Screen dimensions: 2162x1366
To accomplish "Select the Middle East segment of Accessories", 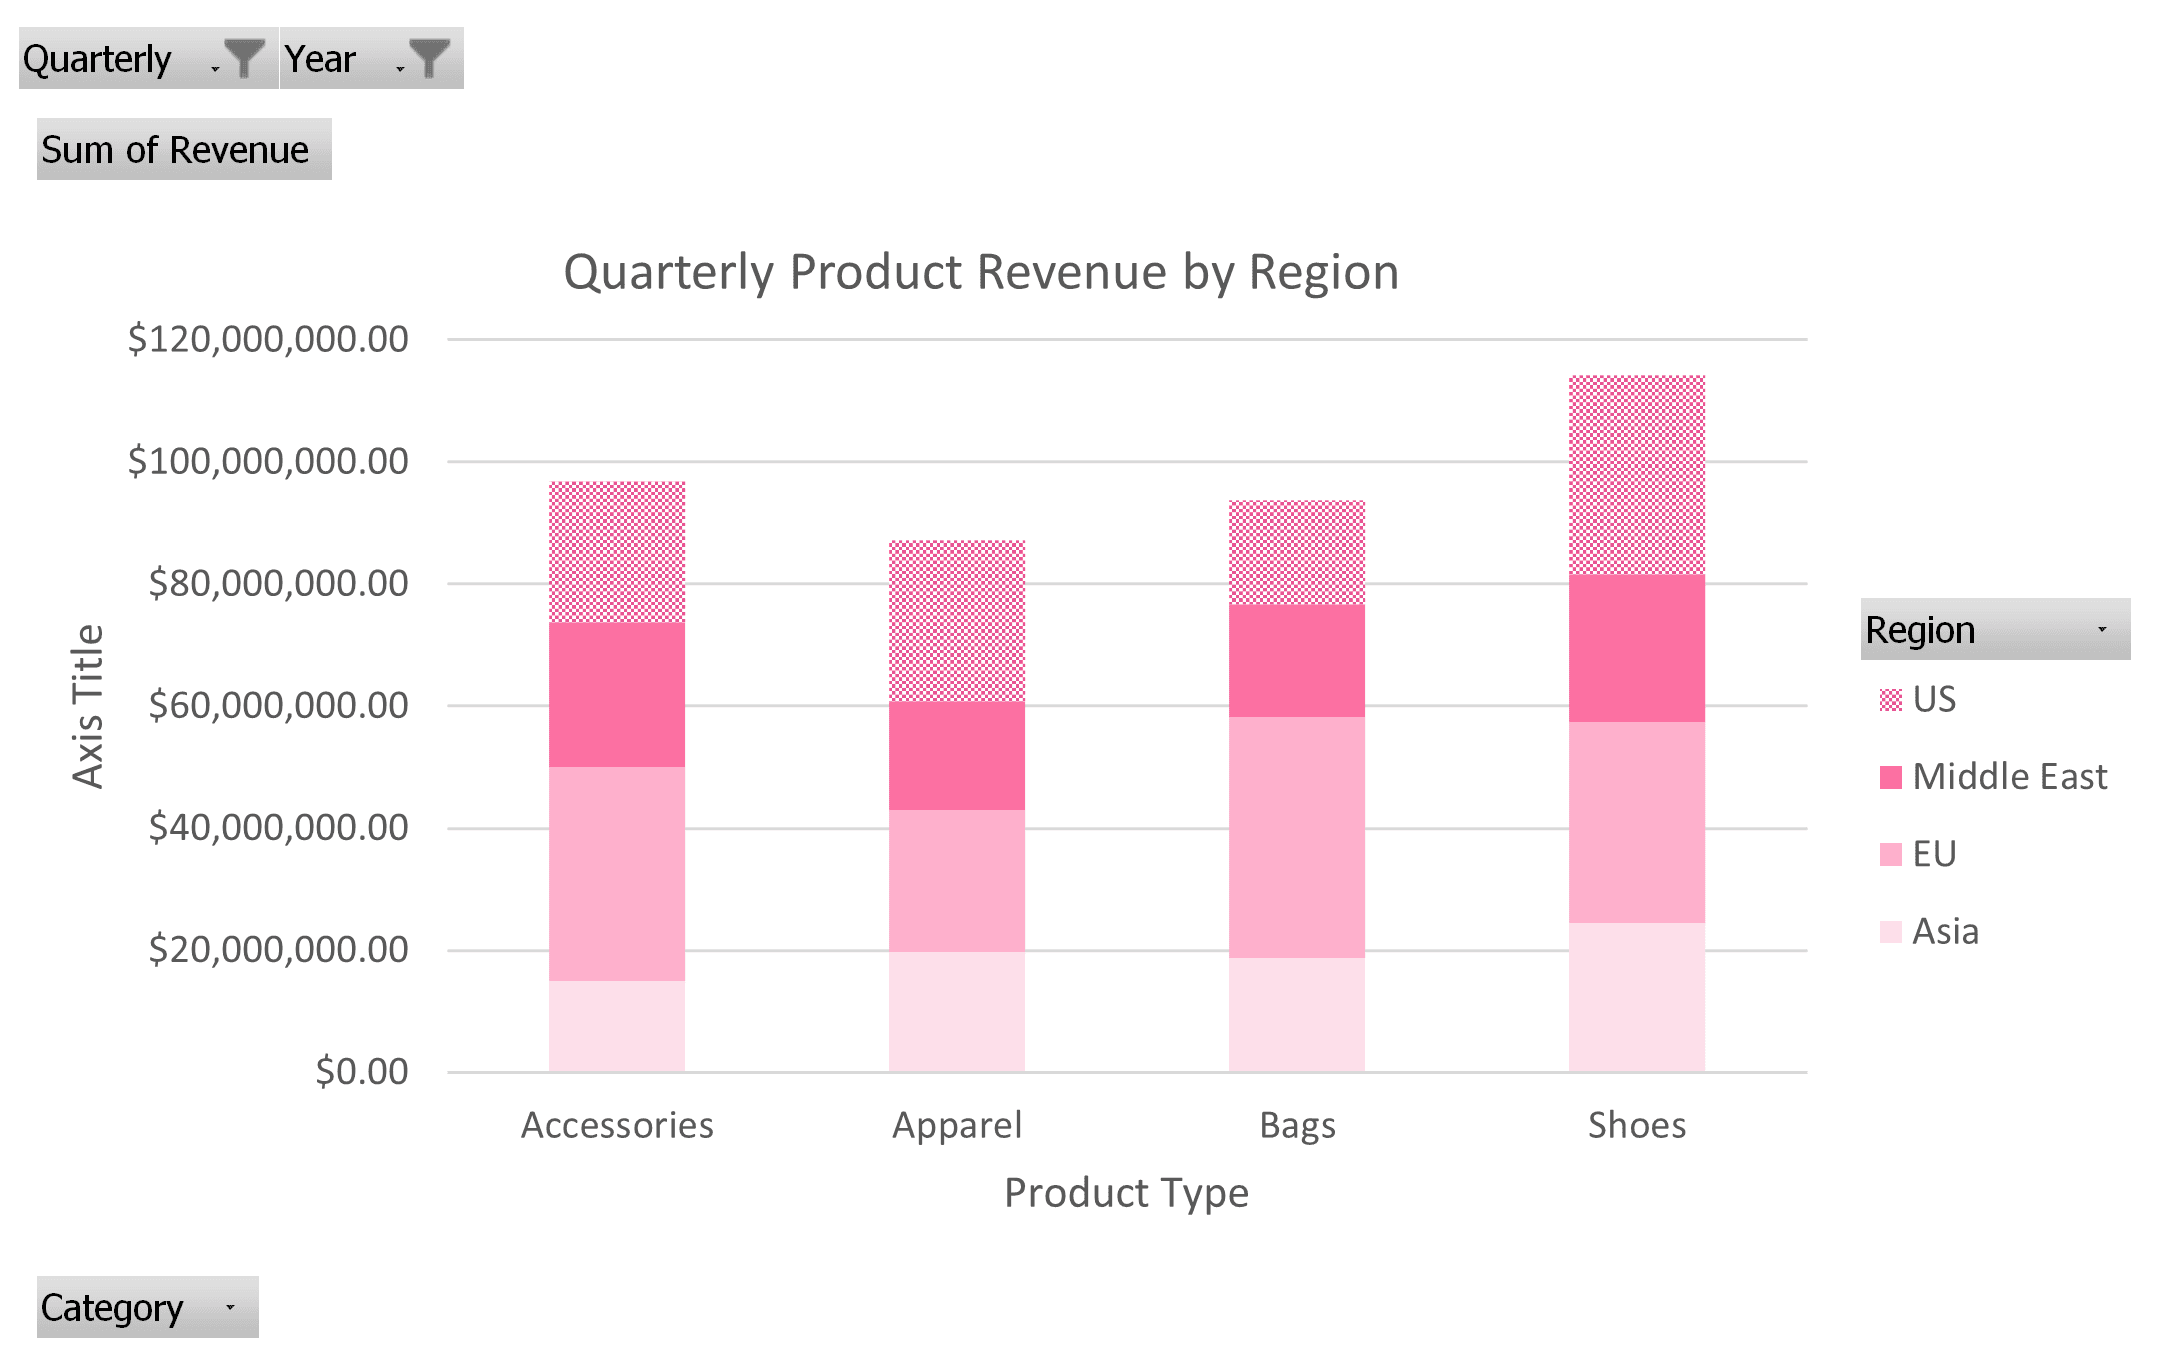I will 617,694.
